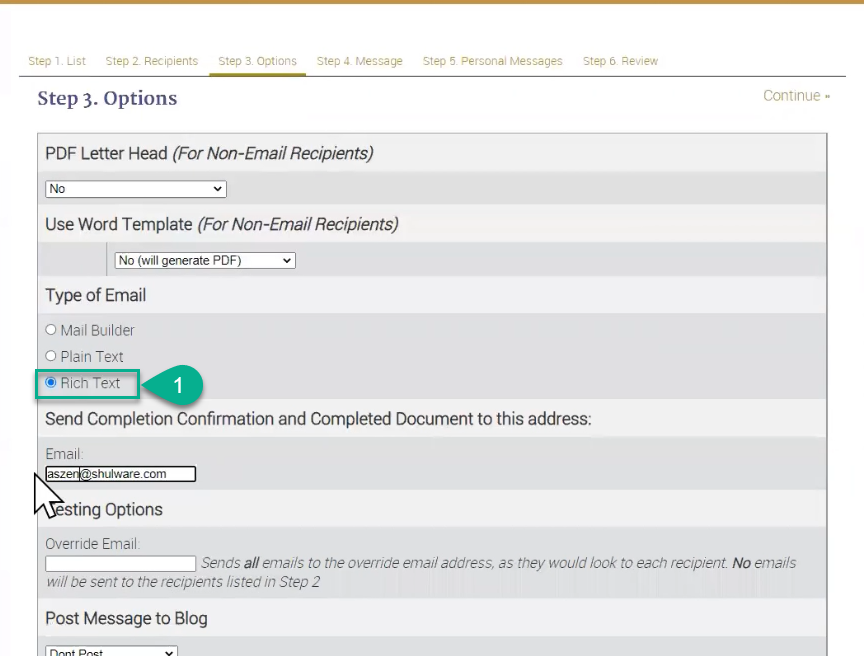Click the Type of Email section header
This screenshot has width=864, height=656.
pyautogui.click(x=96, y=295)
